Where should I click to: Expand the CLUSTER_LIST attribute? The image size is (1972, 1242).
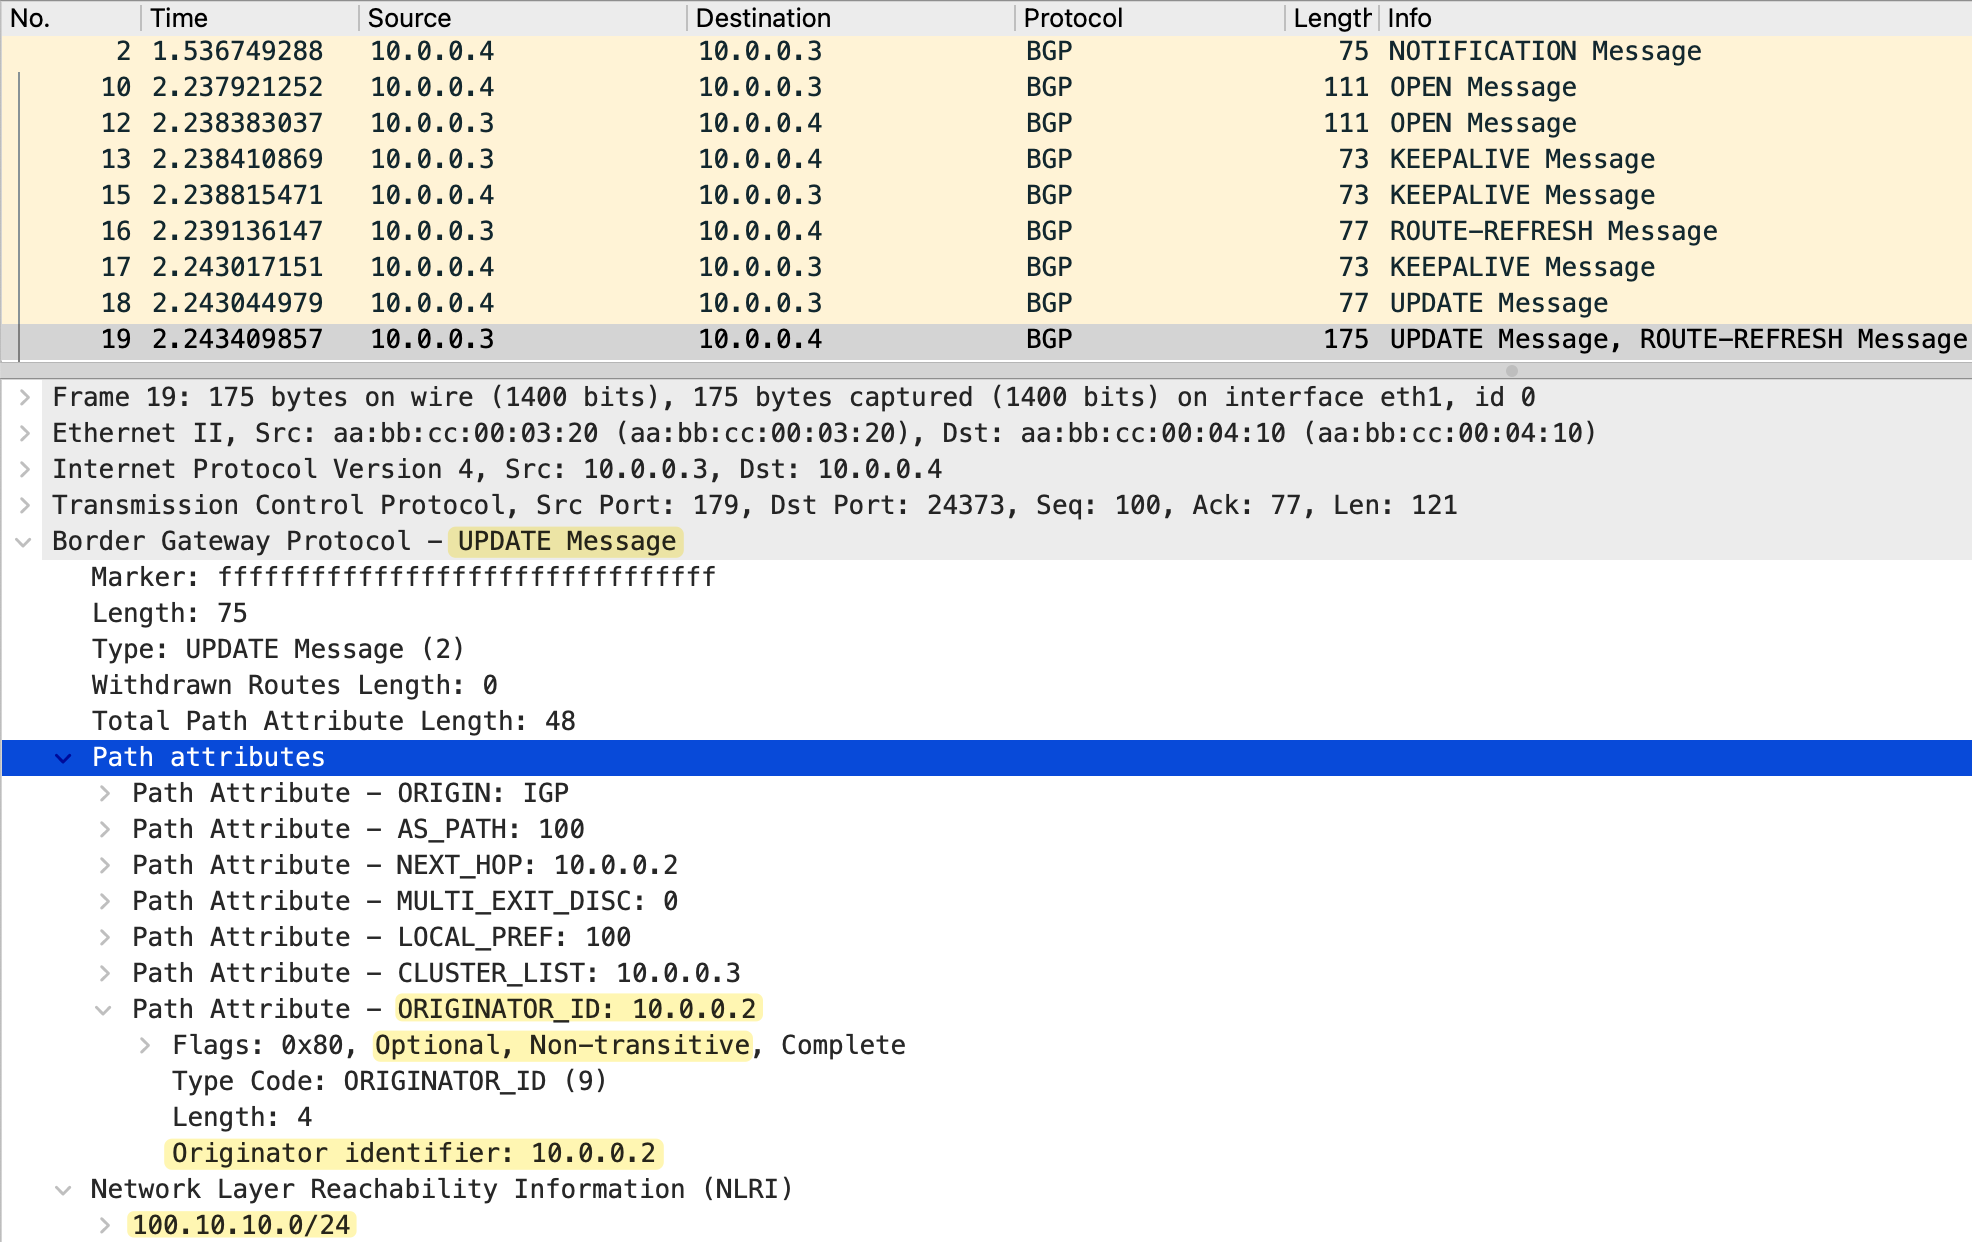click(105, 973)
